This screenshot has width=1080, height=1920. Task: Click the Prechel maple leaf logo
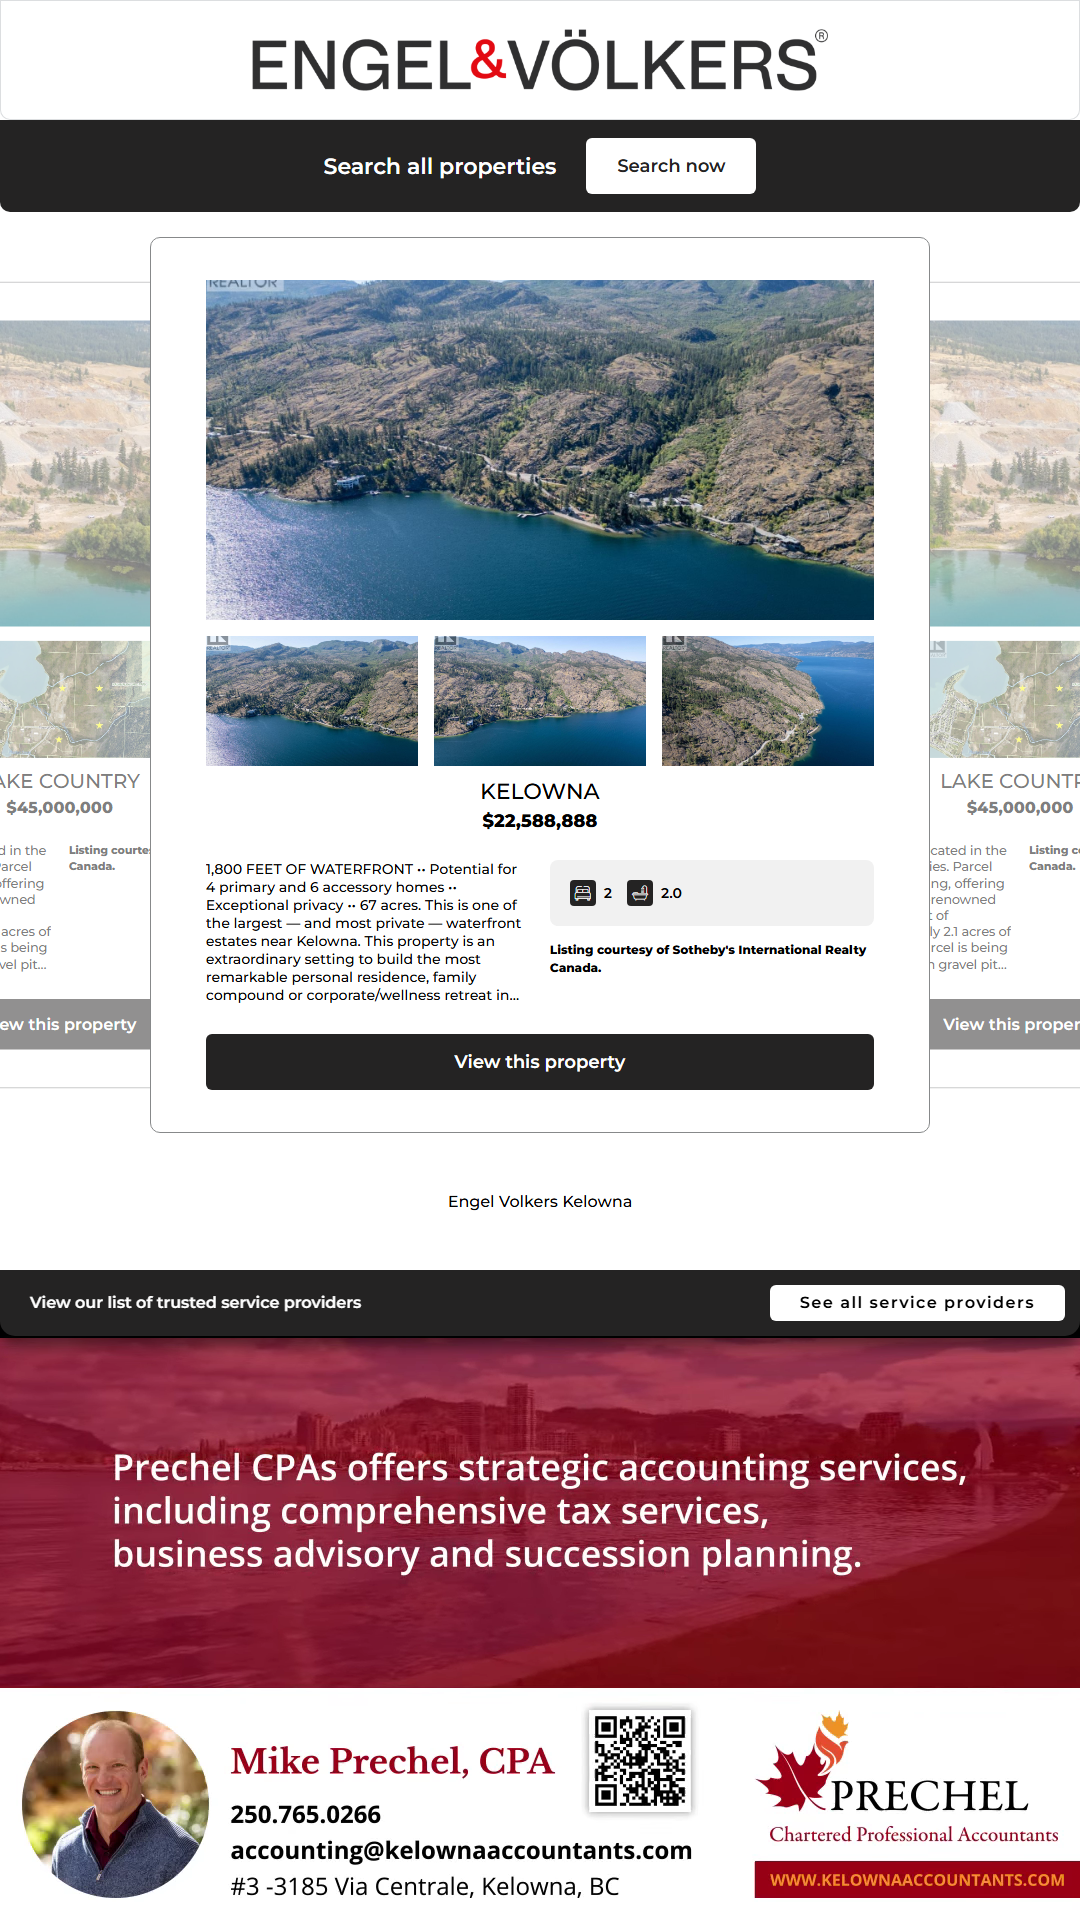point(805,1761)
